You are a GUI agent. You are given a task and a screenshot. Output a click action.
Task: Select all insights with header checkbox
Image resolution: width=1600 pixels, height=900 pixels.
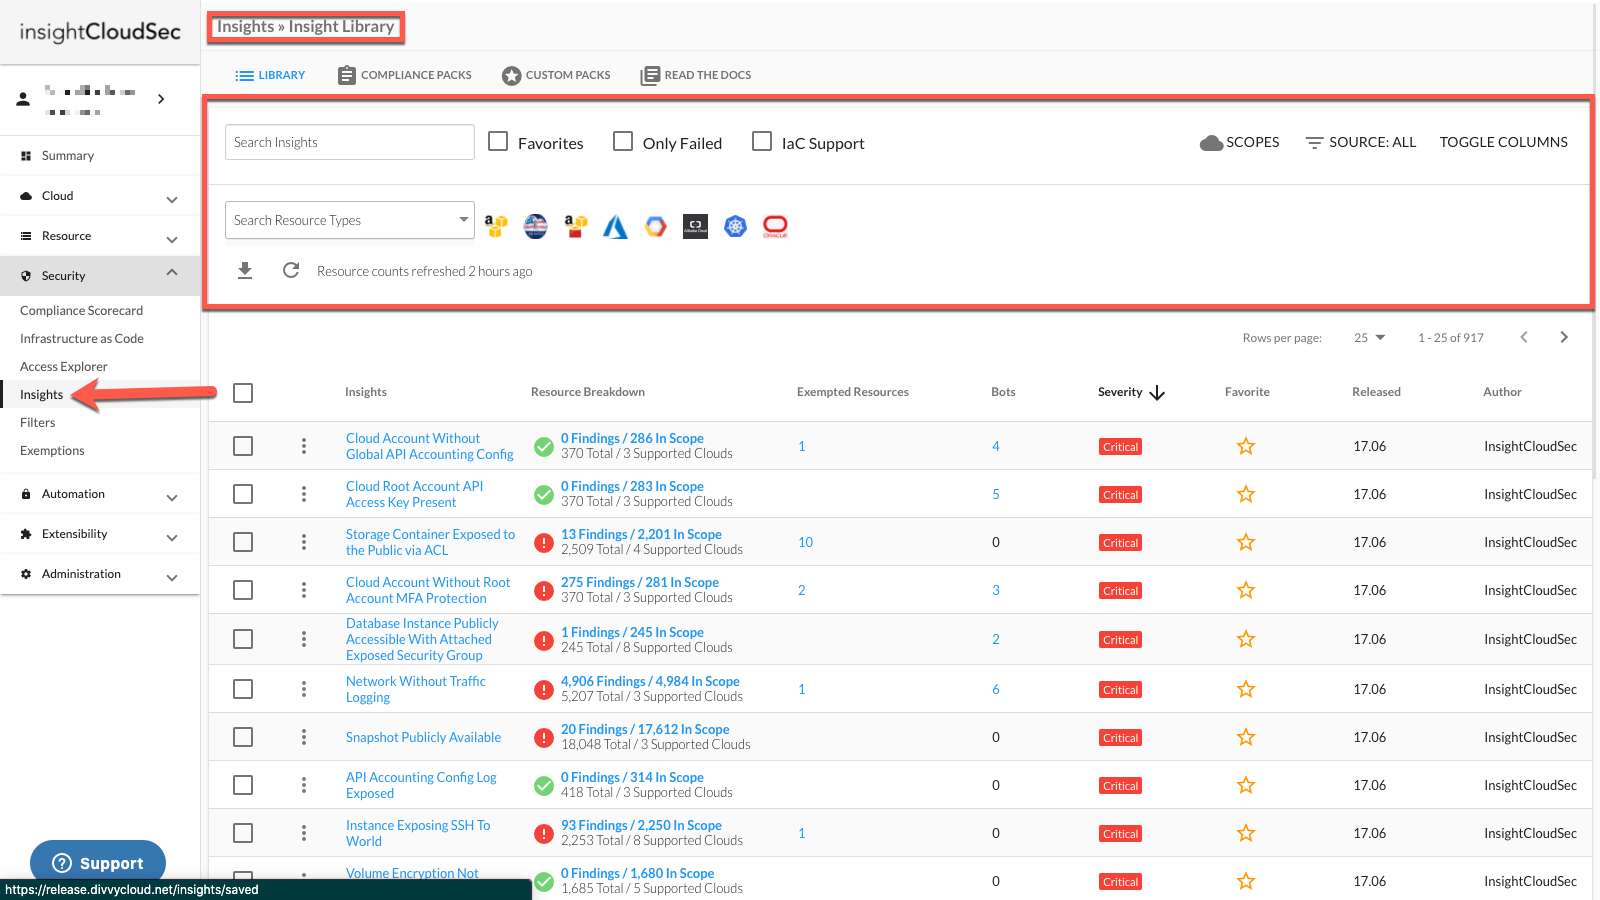pos(243,393)
